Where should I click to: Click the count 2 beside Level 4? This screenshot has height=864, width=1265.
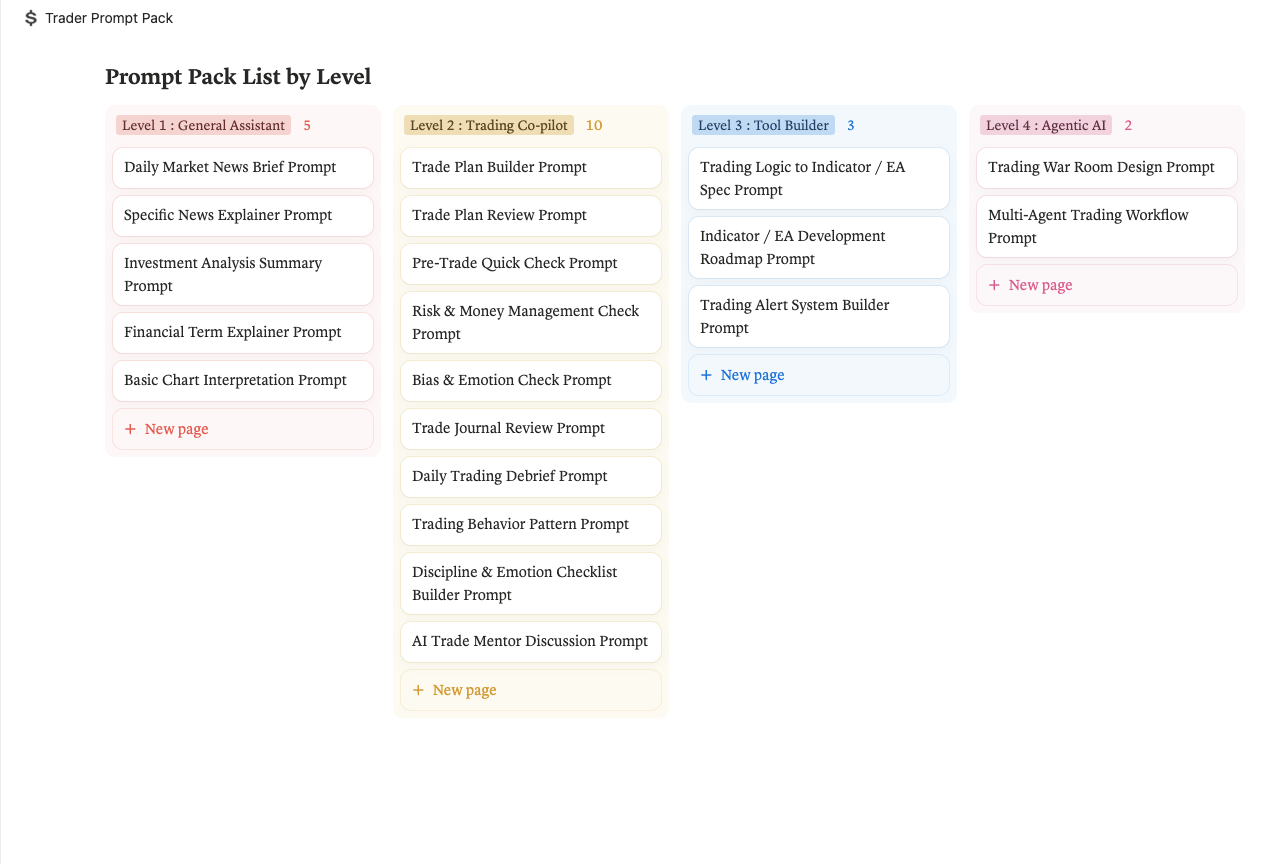(1128, 125)
